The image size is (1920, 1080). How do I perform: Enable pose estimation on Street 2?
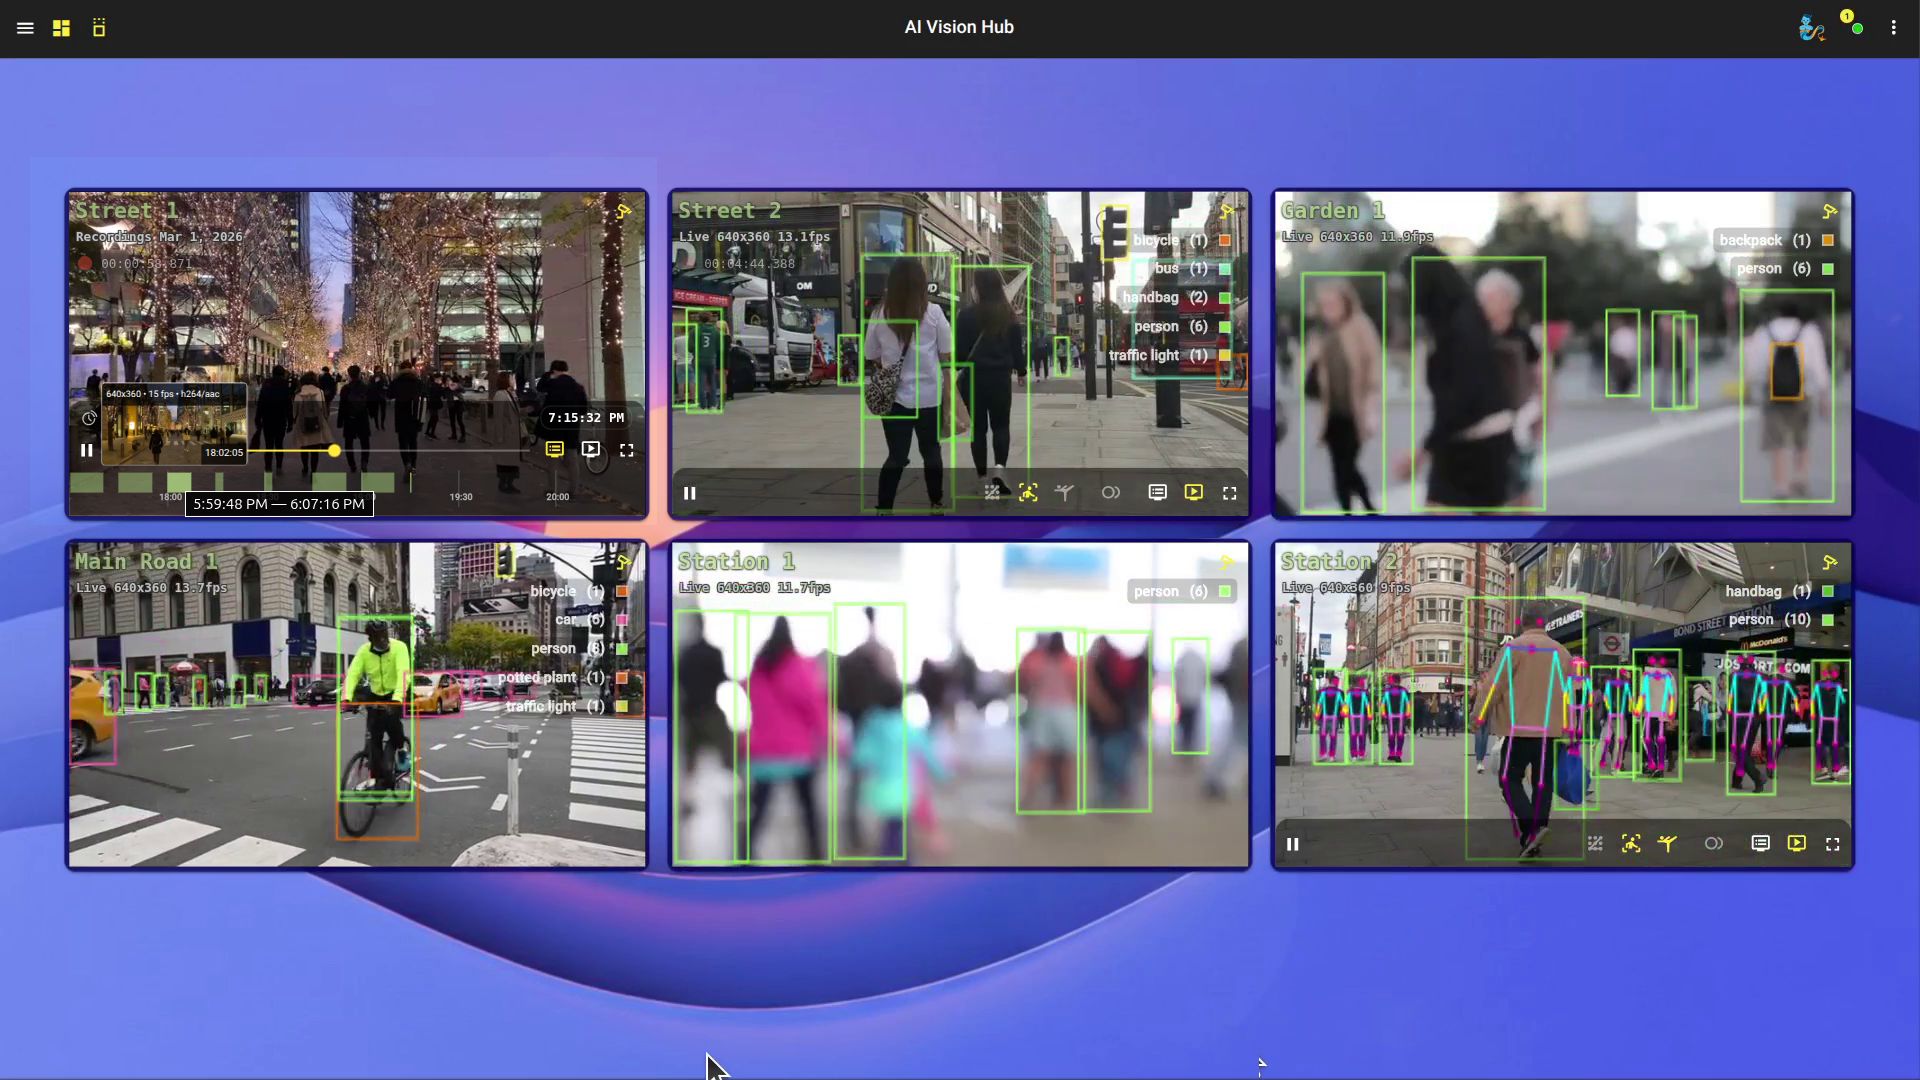(x=1064, y=493)
